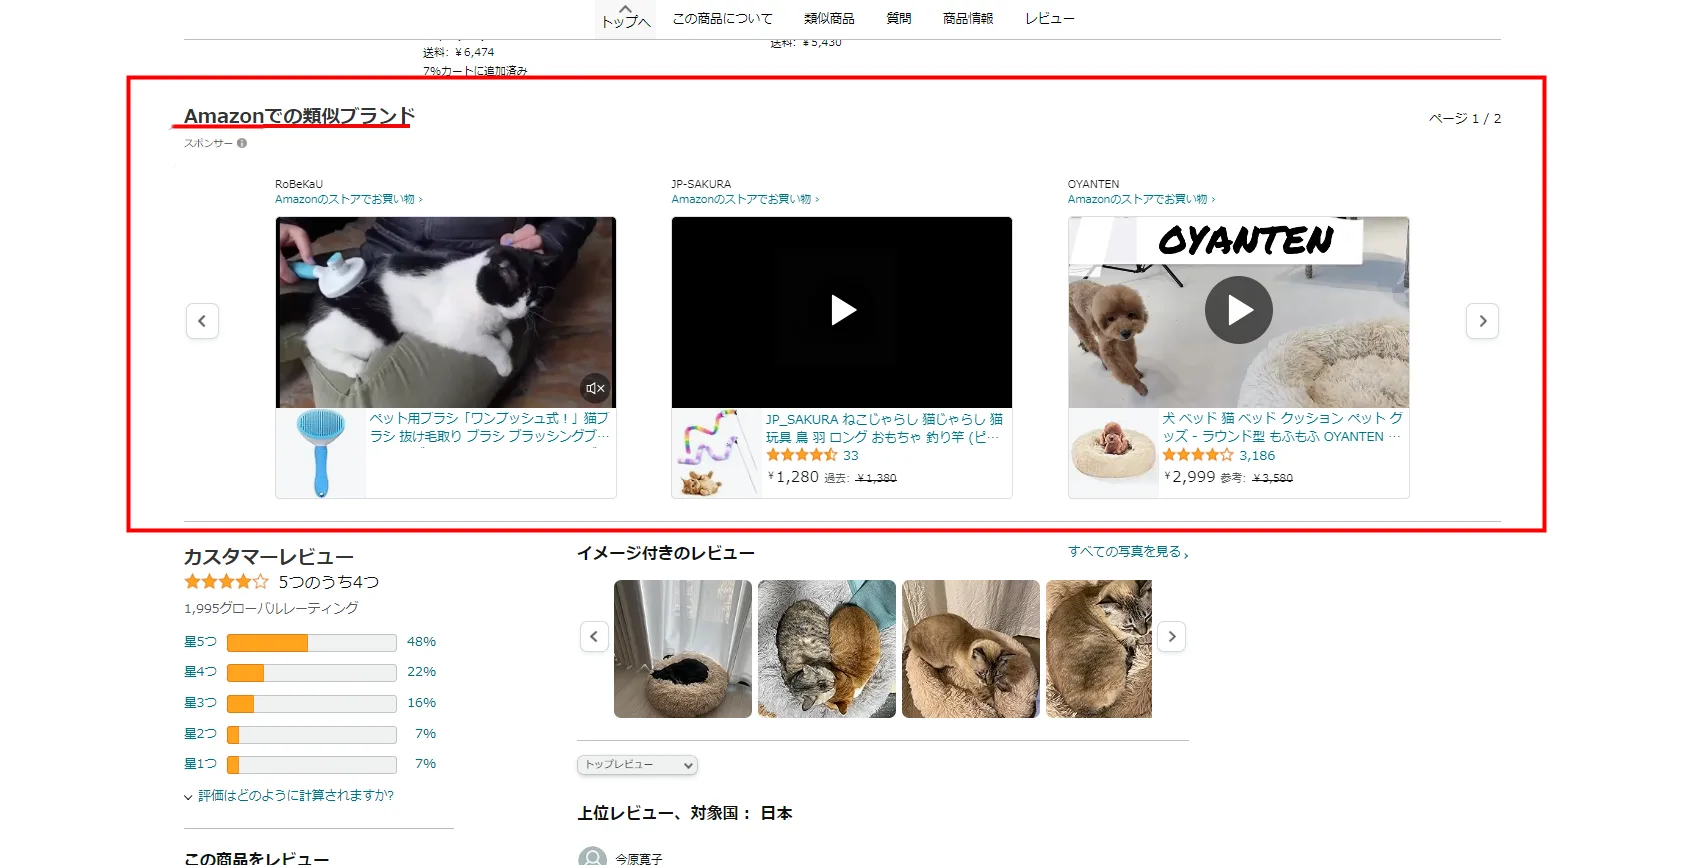Click the 1,995グローバルレーティング text
The image size is (1696, 865).
click(x=271, y=608)
